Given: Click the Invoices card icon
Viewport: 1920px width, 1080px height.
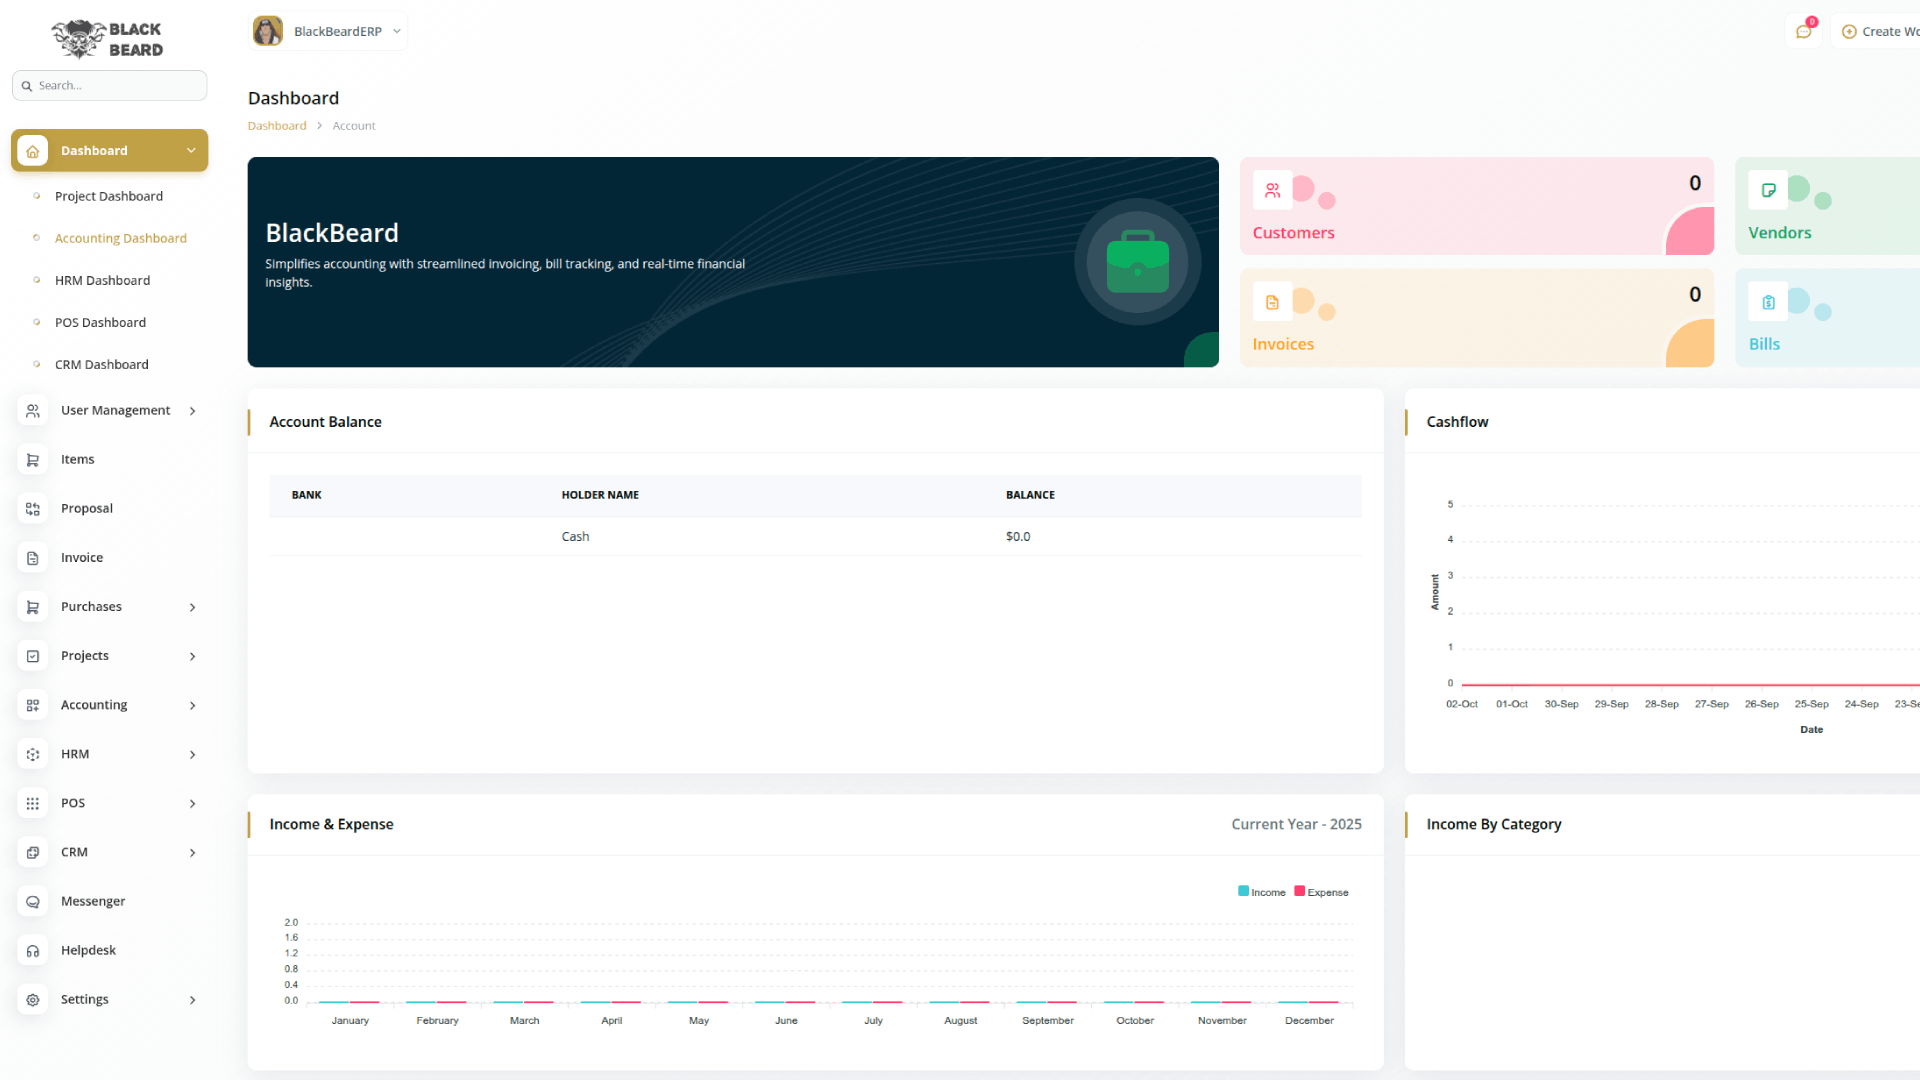Looking at the screenshot, I should tap(1272, 302).
